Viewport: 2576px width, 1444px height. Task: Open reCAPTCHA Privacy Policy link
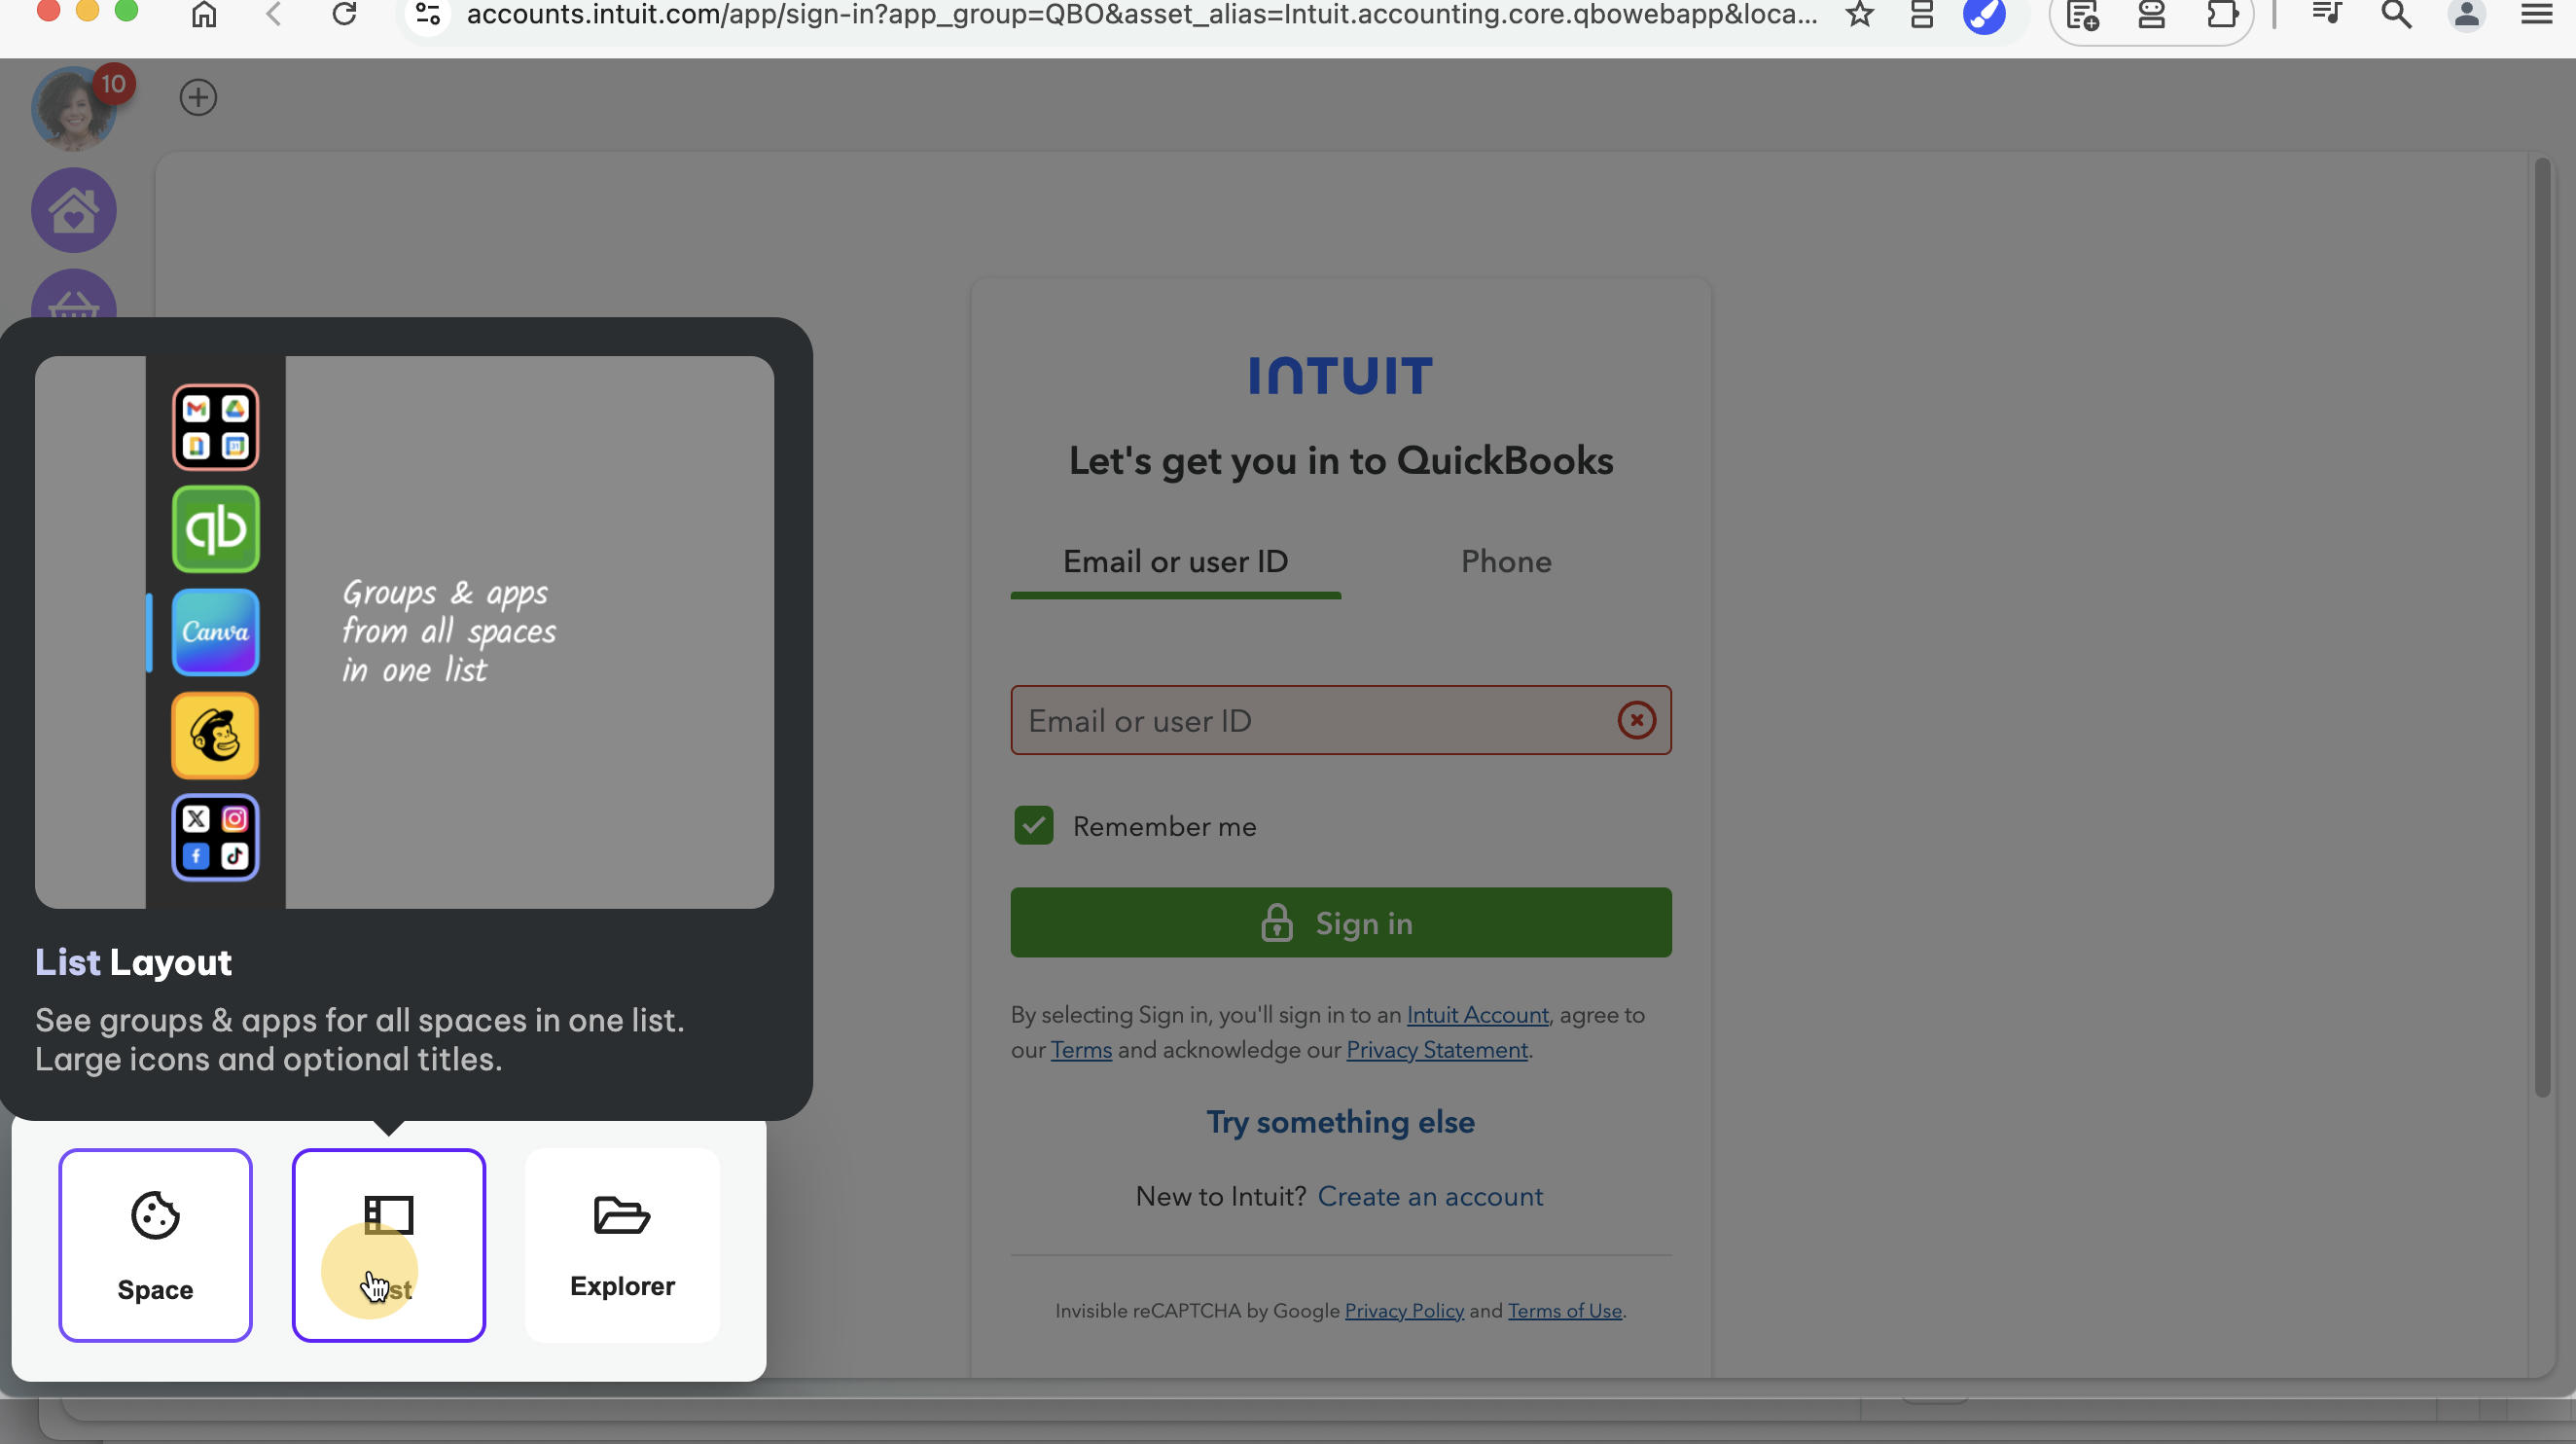pos(1404,1311)
